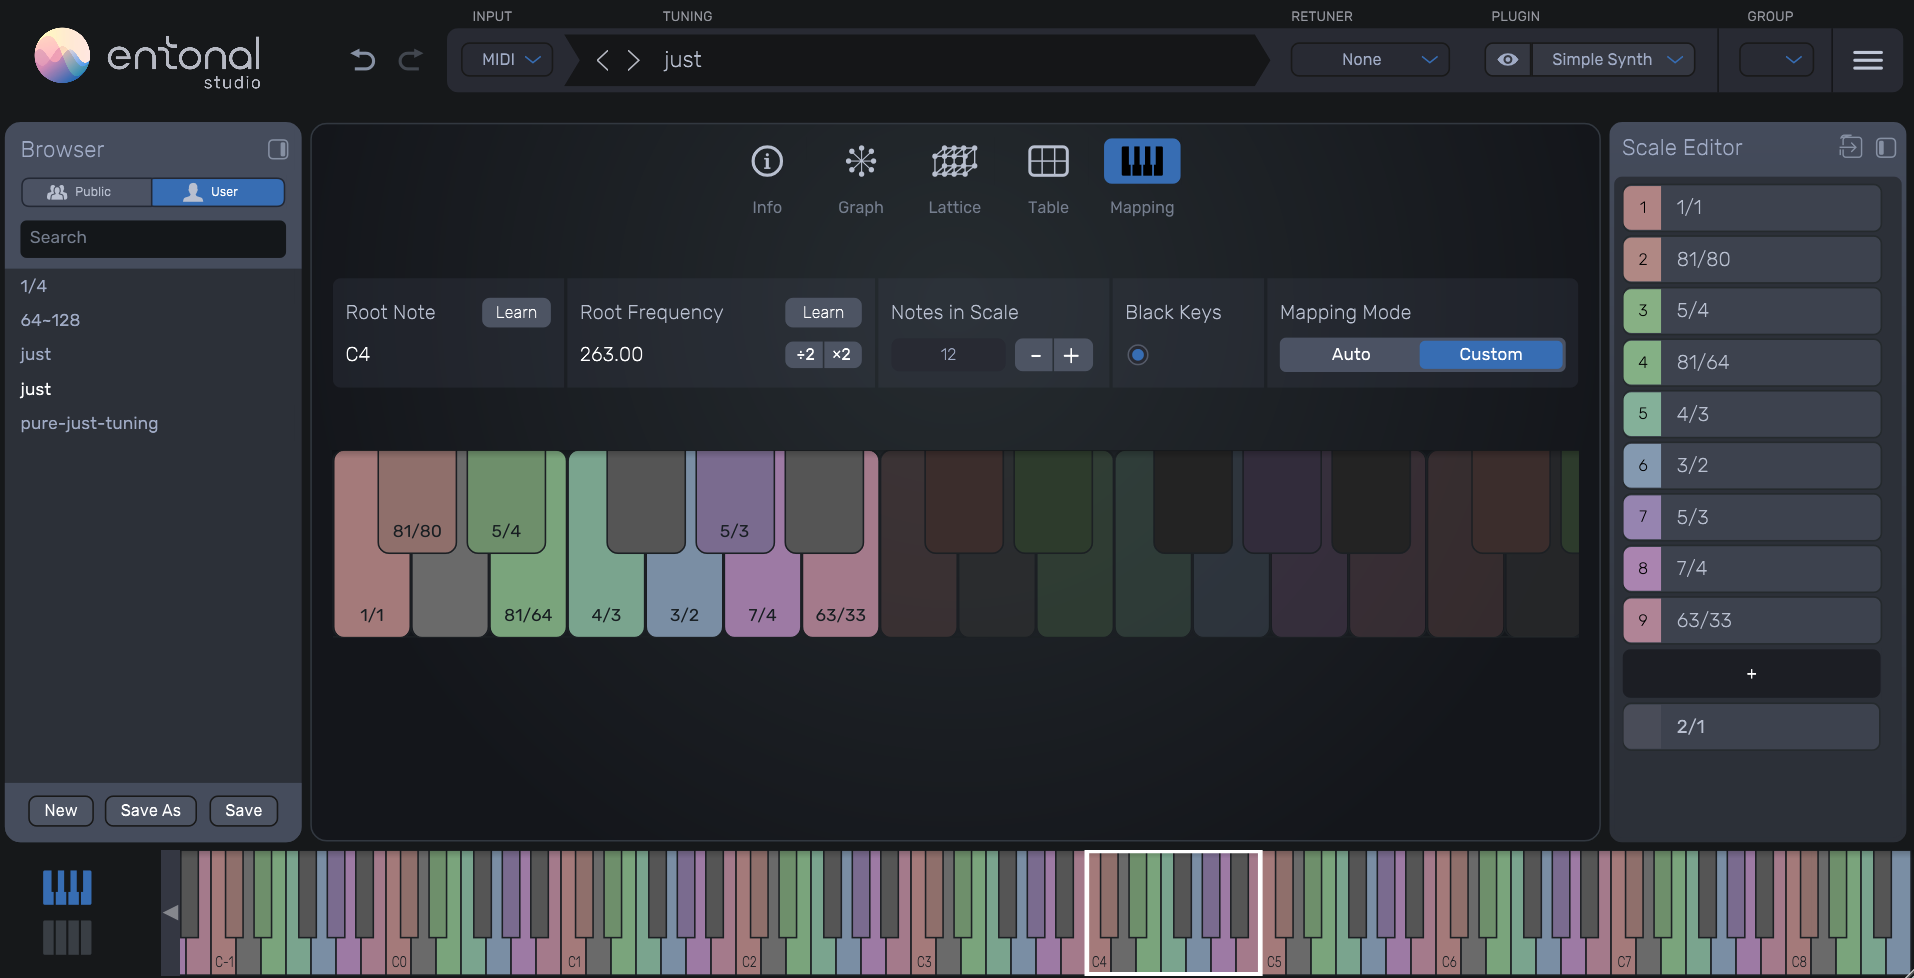Click the Save As button
The width and height of the screenshot is (1914, 978).
point(150,810)
